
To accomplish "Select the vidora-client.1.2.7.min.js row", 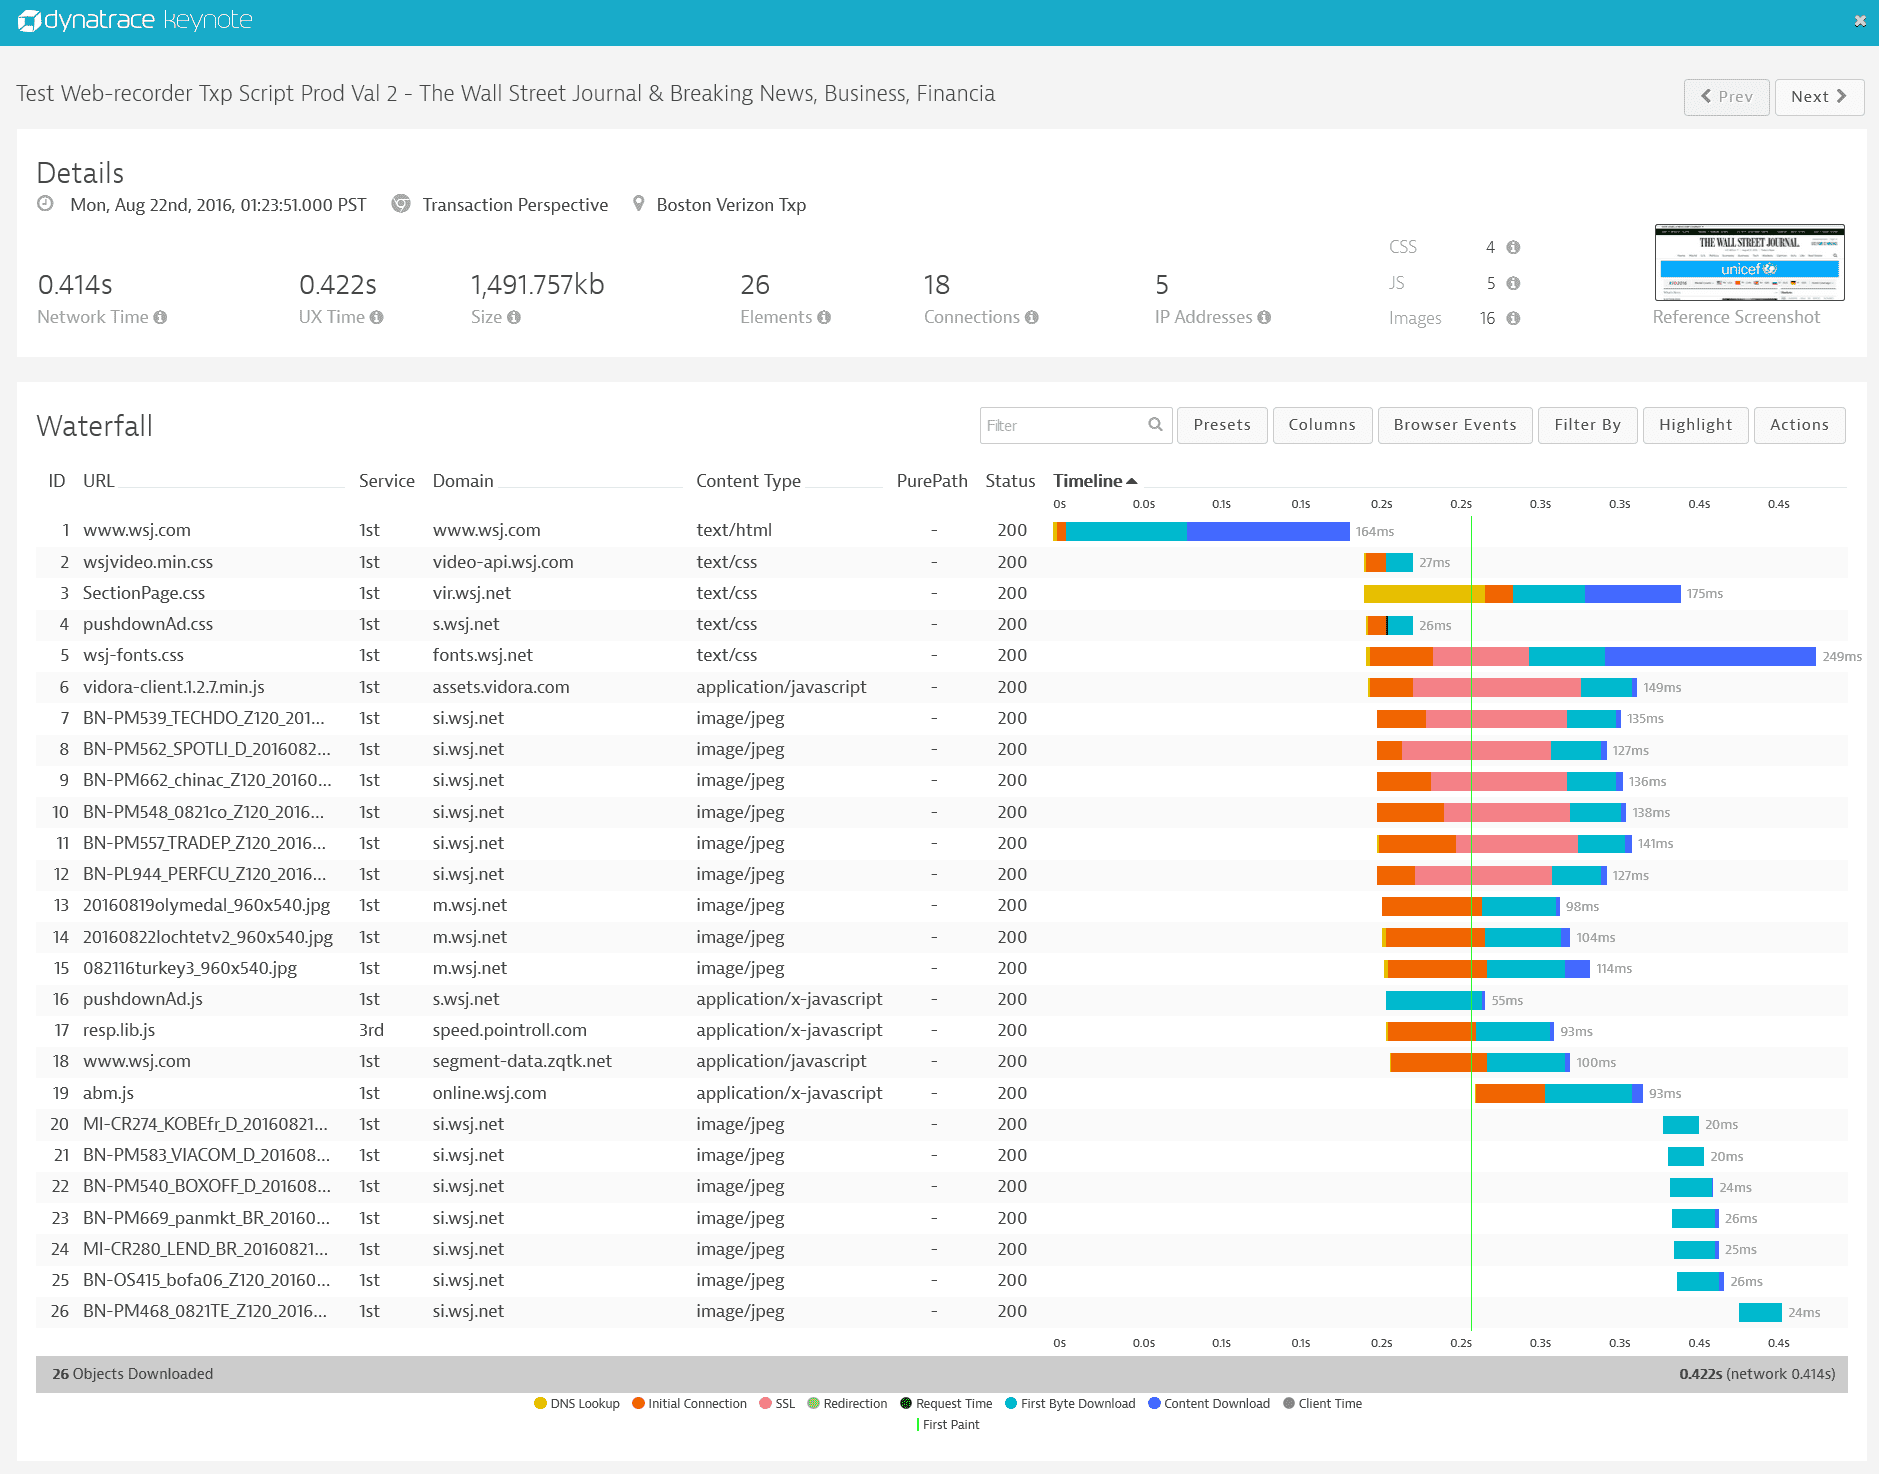I will [941, 687].
